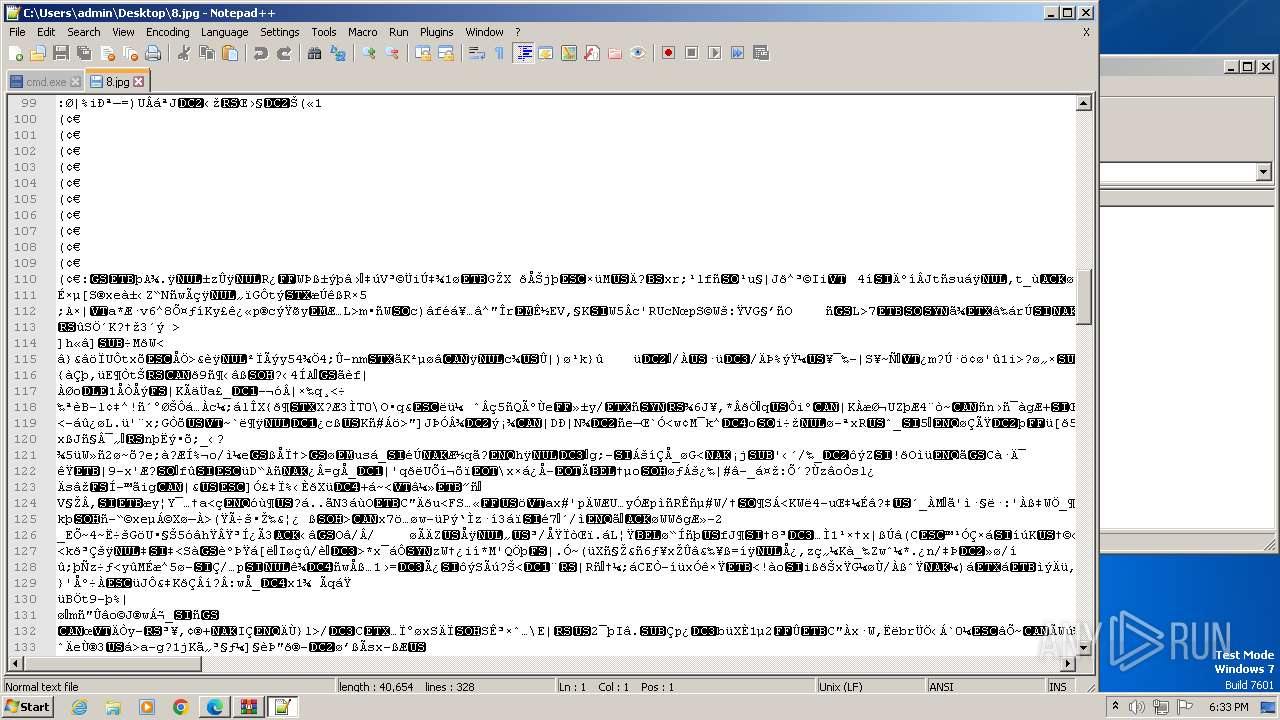The width and height of the screenshot is (1280, 720).
Task: Click the editor vertical scrollbar up arrow
Action: (1084, 103)
